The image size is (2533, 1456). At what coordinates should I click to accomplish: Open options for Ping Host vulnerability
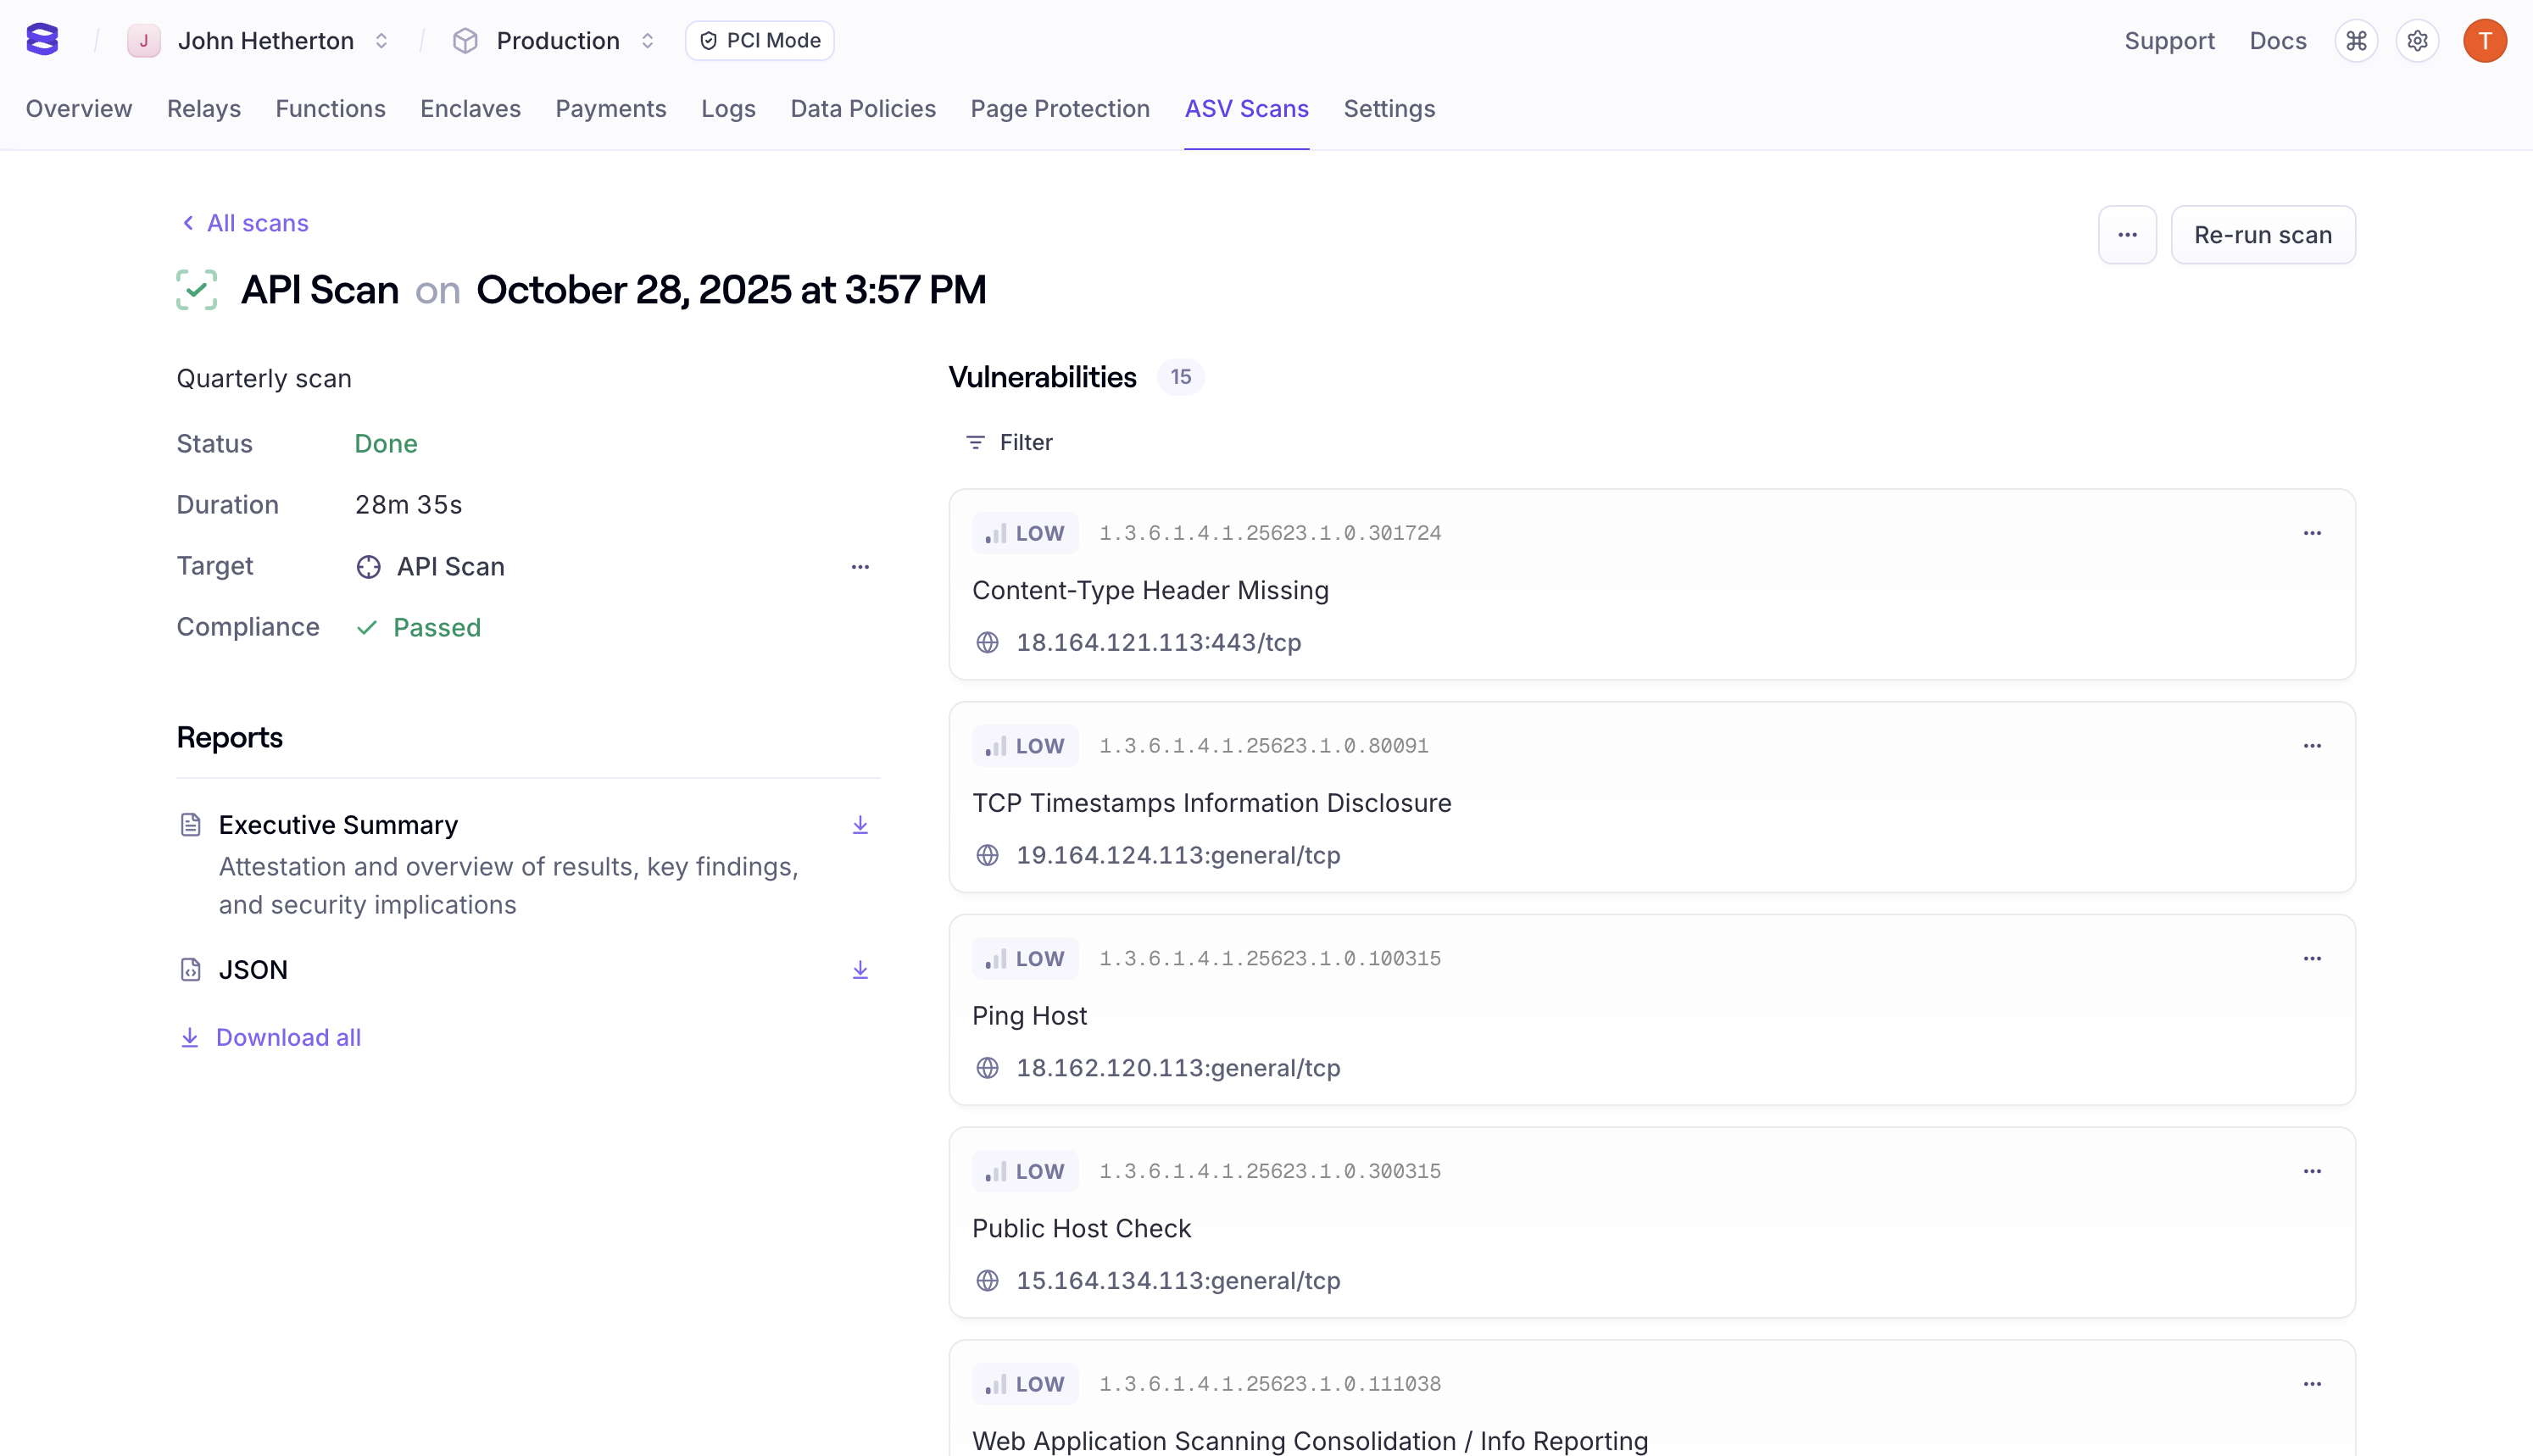[x=2312, y=958]
